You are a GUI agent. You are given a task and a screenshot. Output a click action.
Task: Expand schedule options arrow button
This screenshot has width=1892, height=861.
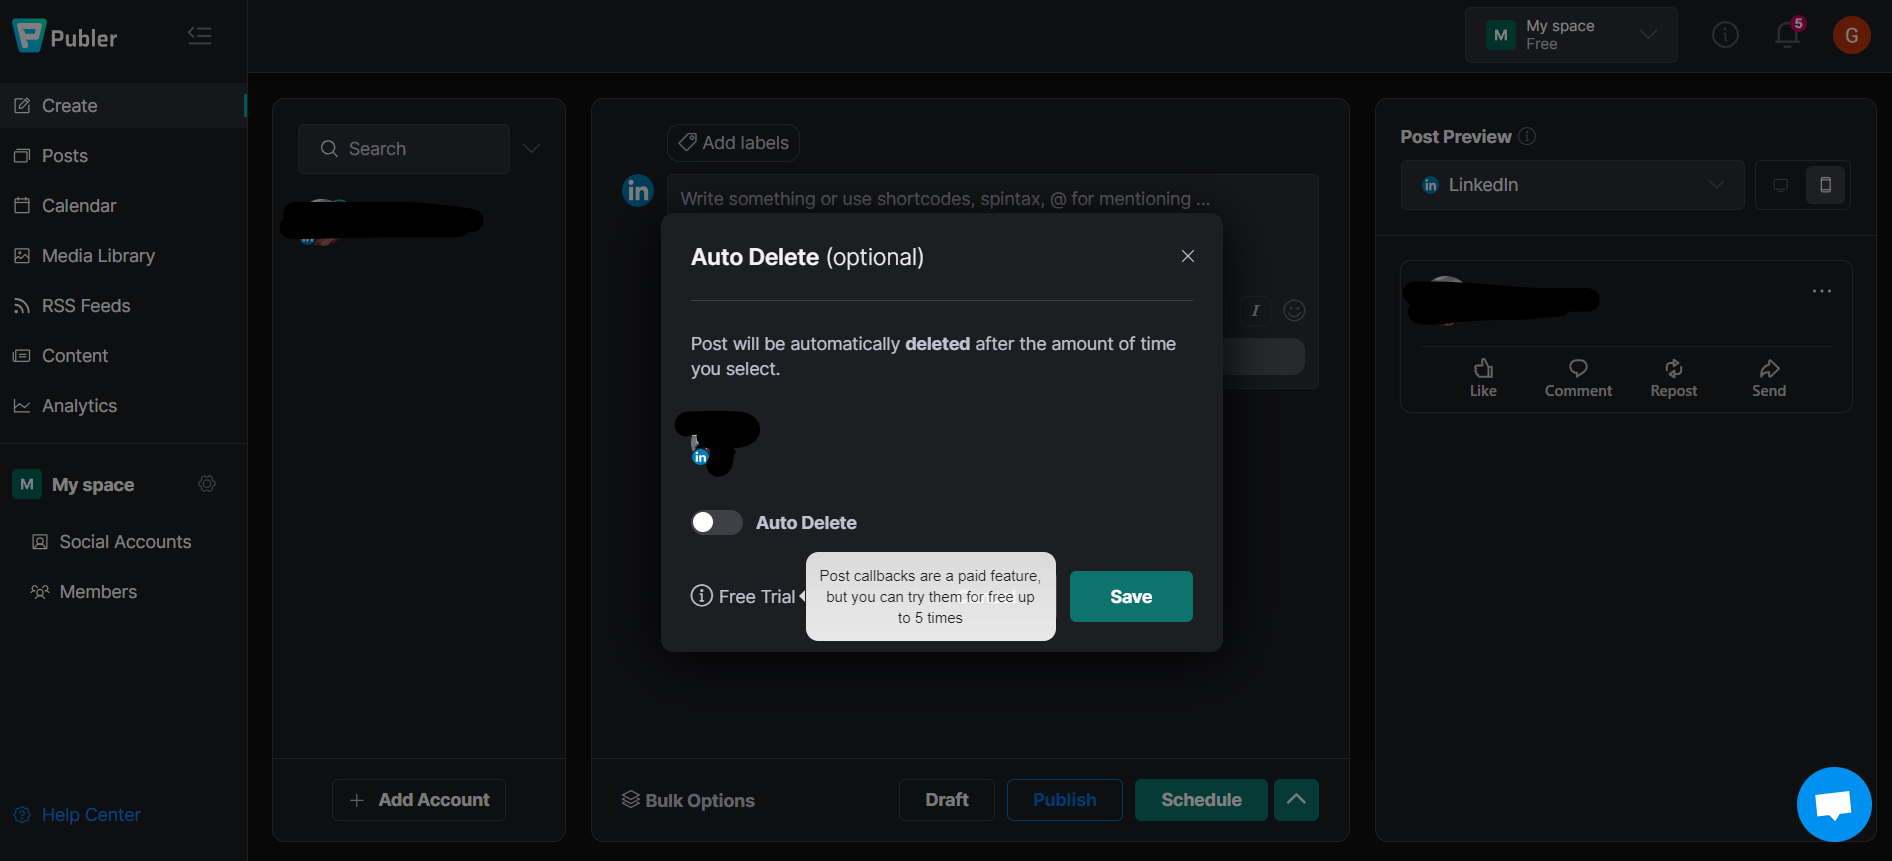point(1296,800)
